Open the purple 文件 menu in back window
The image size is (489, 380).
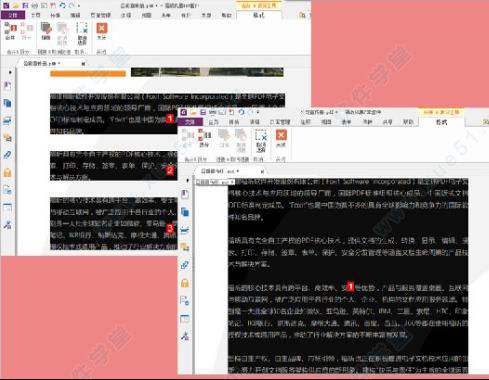(13, 15)
